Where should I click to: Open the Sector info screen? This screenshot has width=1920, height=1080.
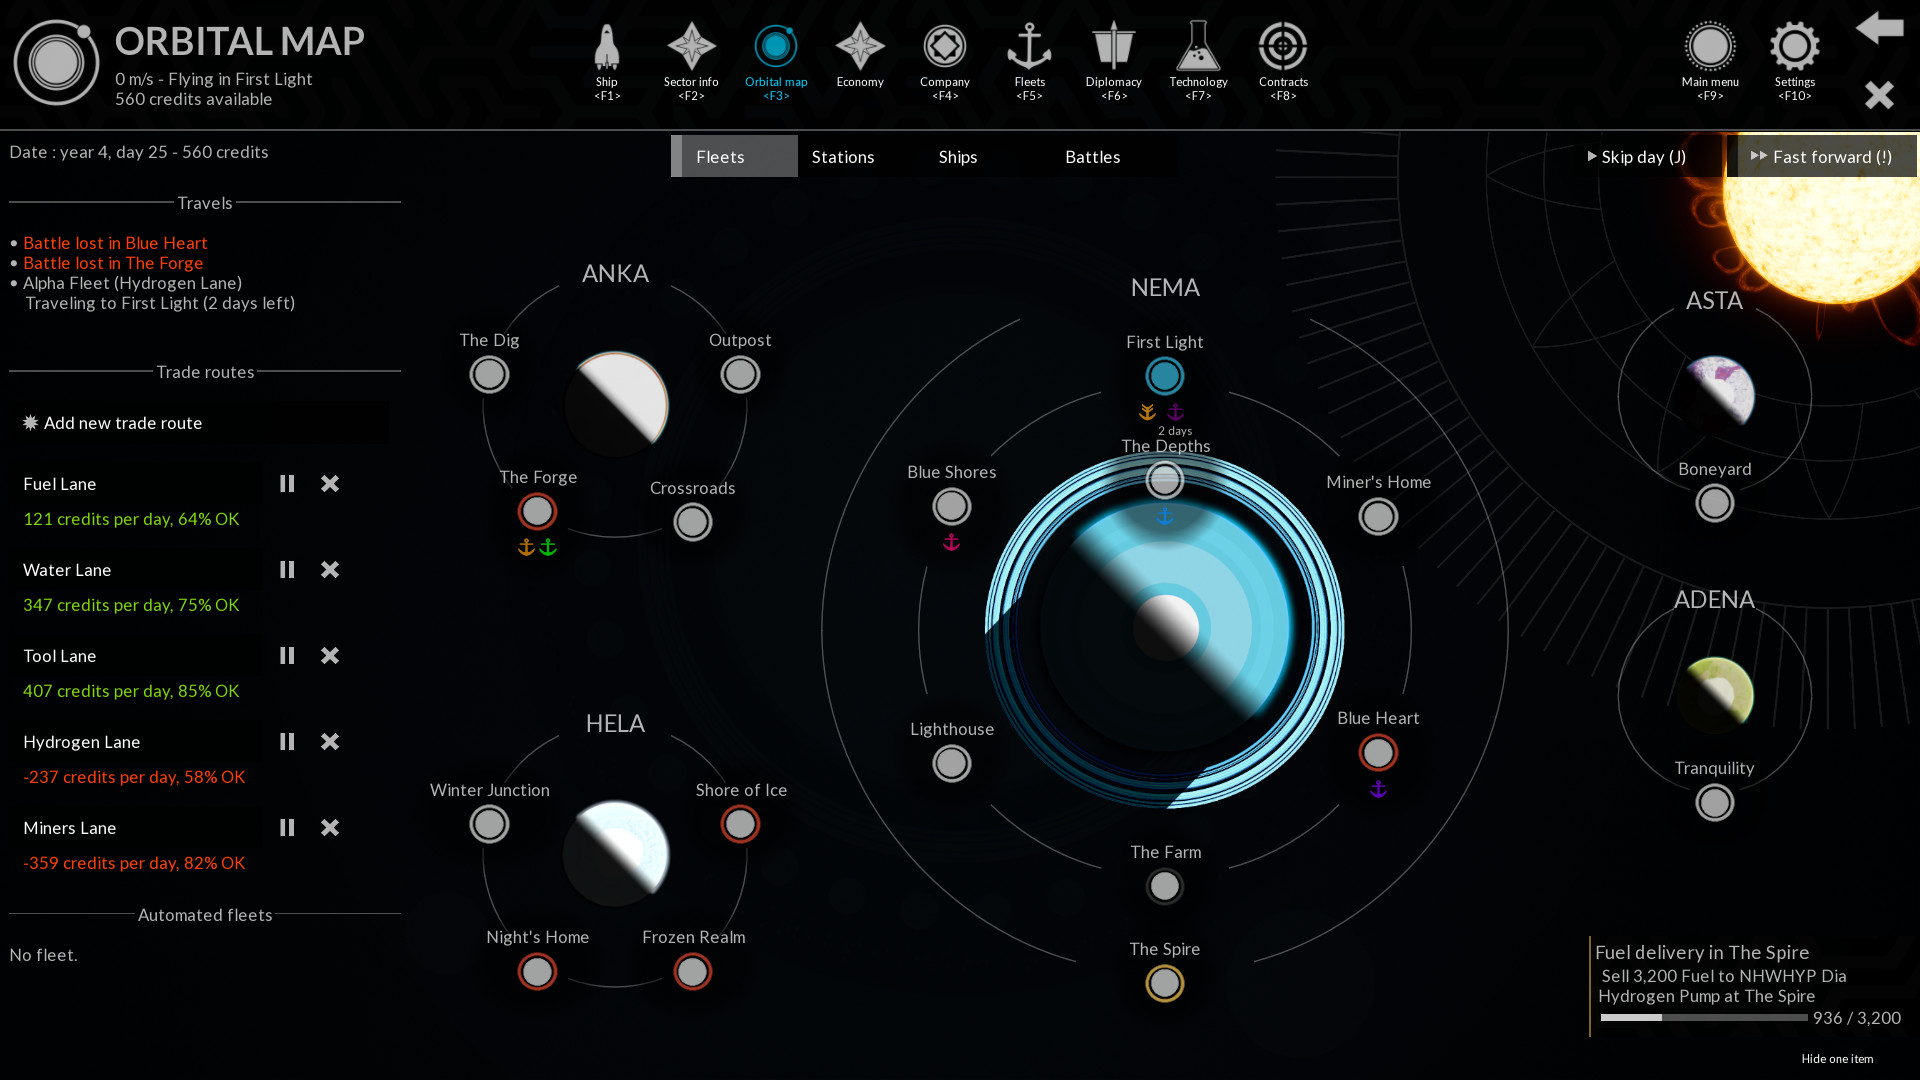[x=691, y=48]
